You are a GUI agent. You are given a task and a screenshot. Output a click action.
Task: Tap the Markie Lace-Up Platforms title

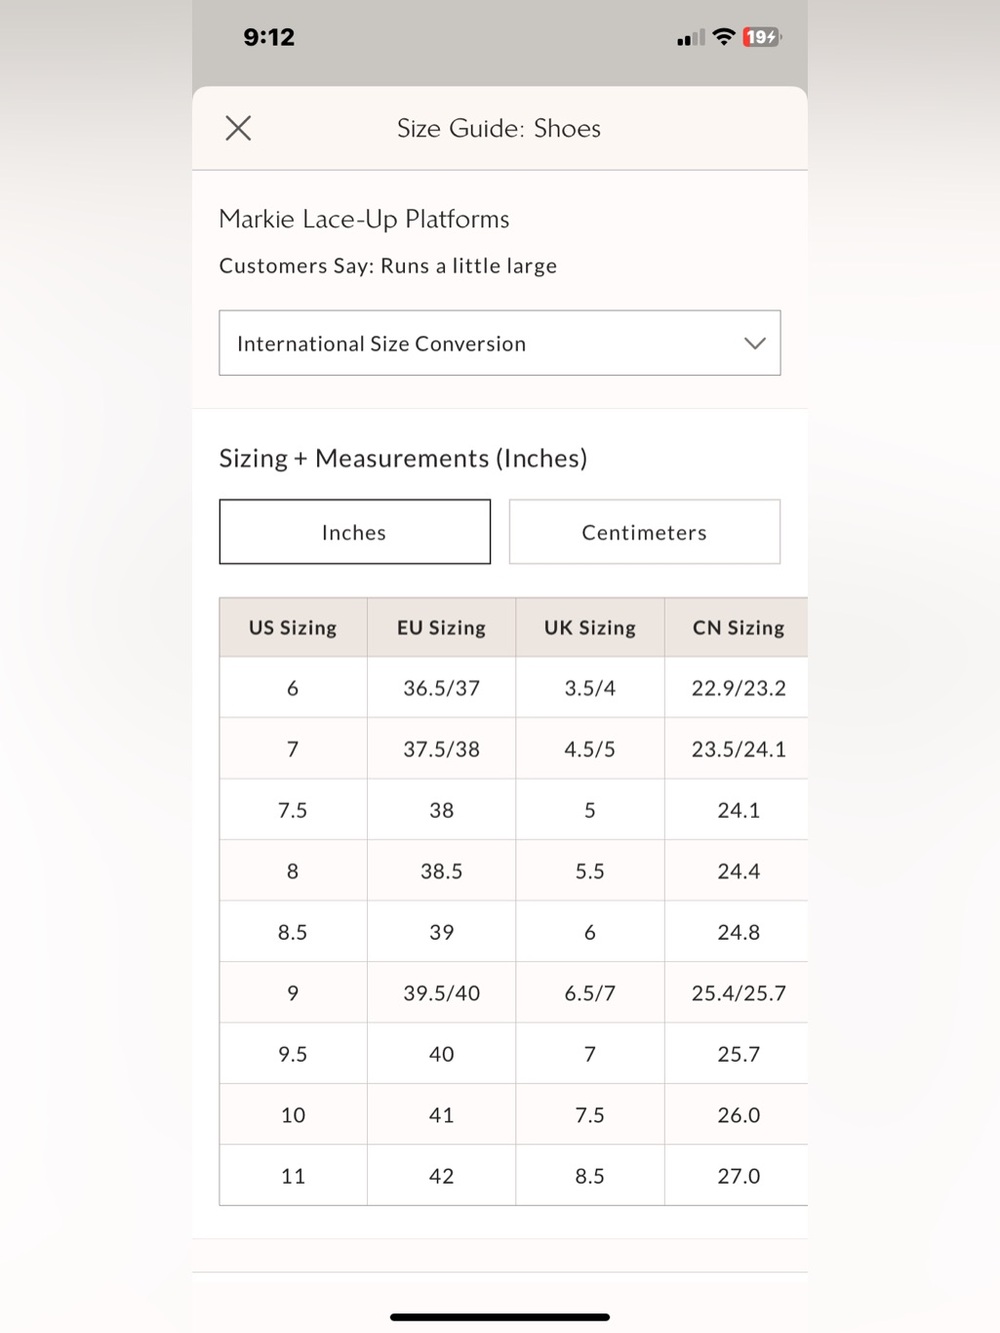point(364,219)
